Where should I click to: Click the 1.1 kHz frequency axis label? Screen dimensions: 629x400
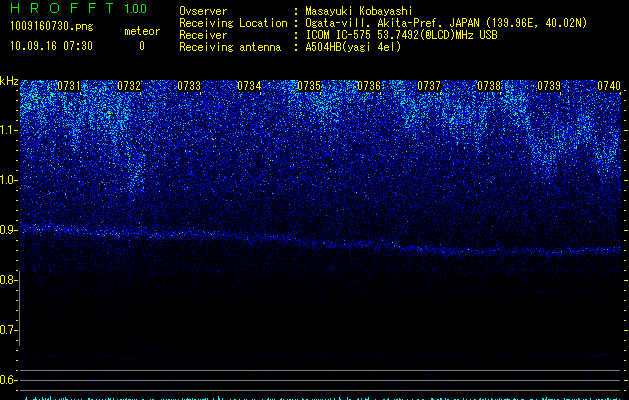pyautogui.click(x=9, y=130)
